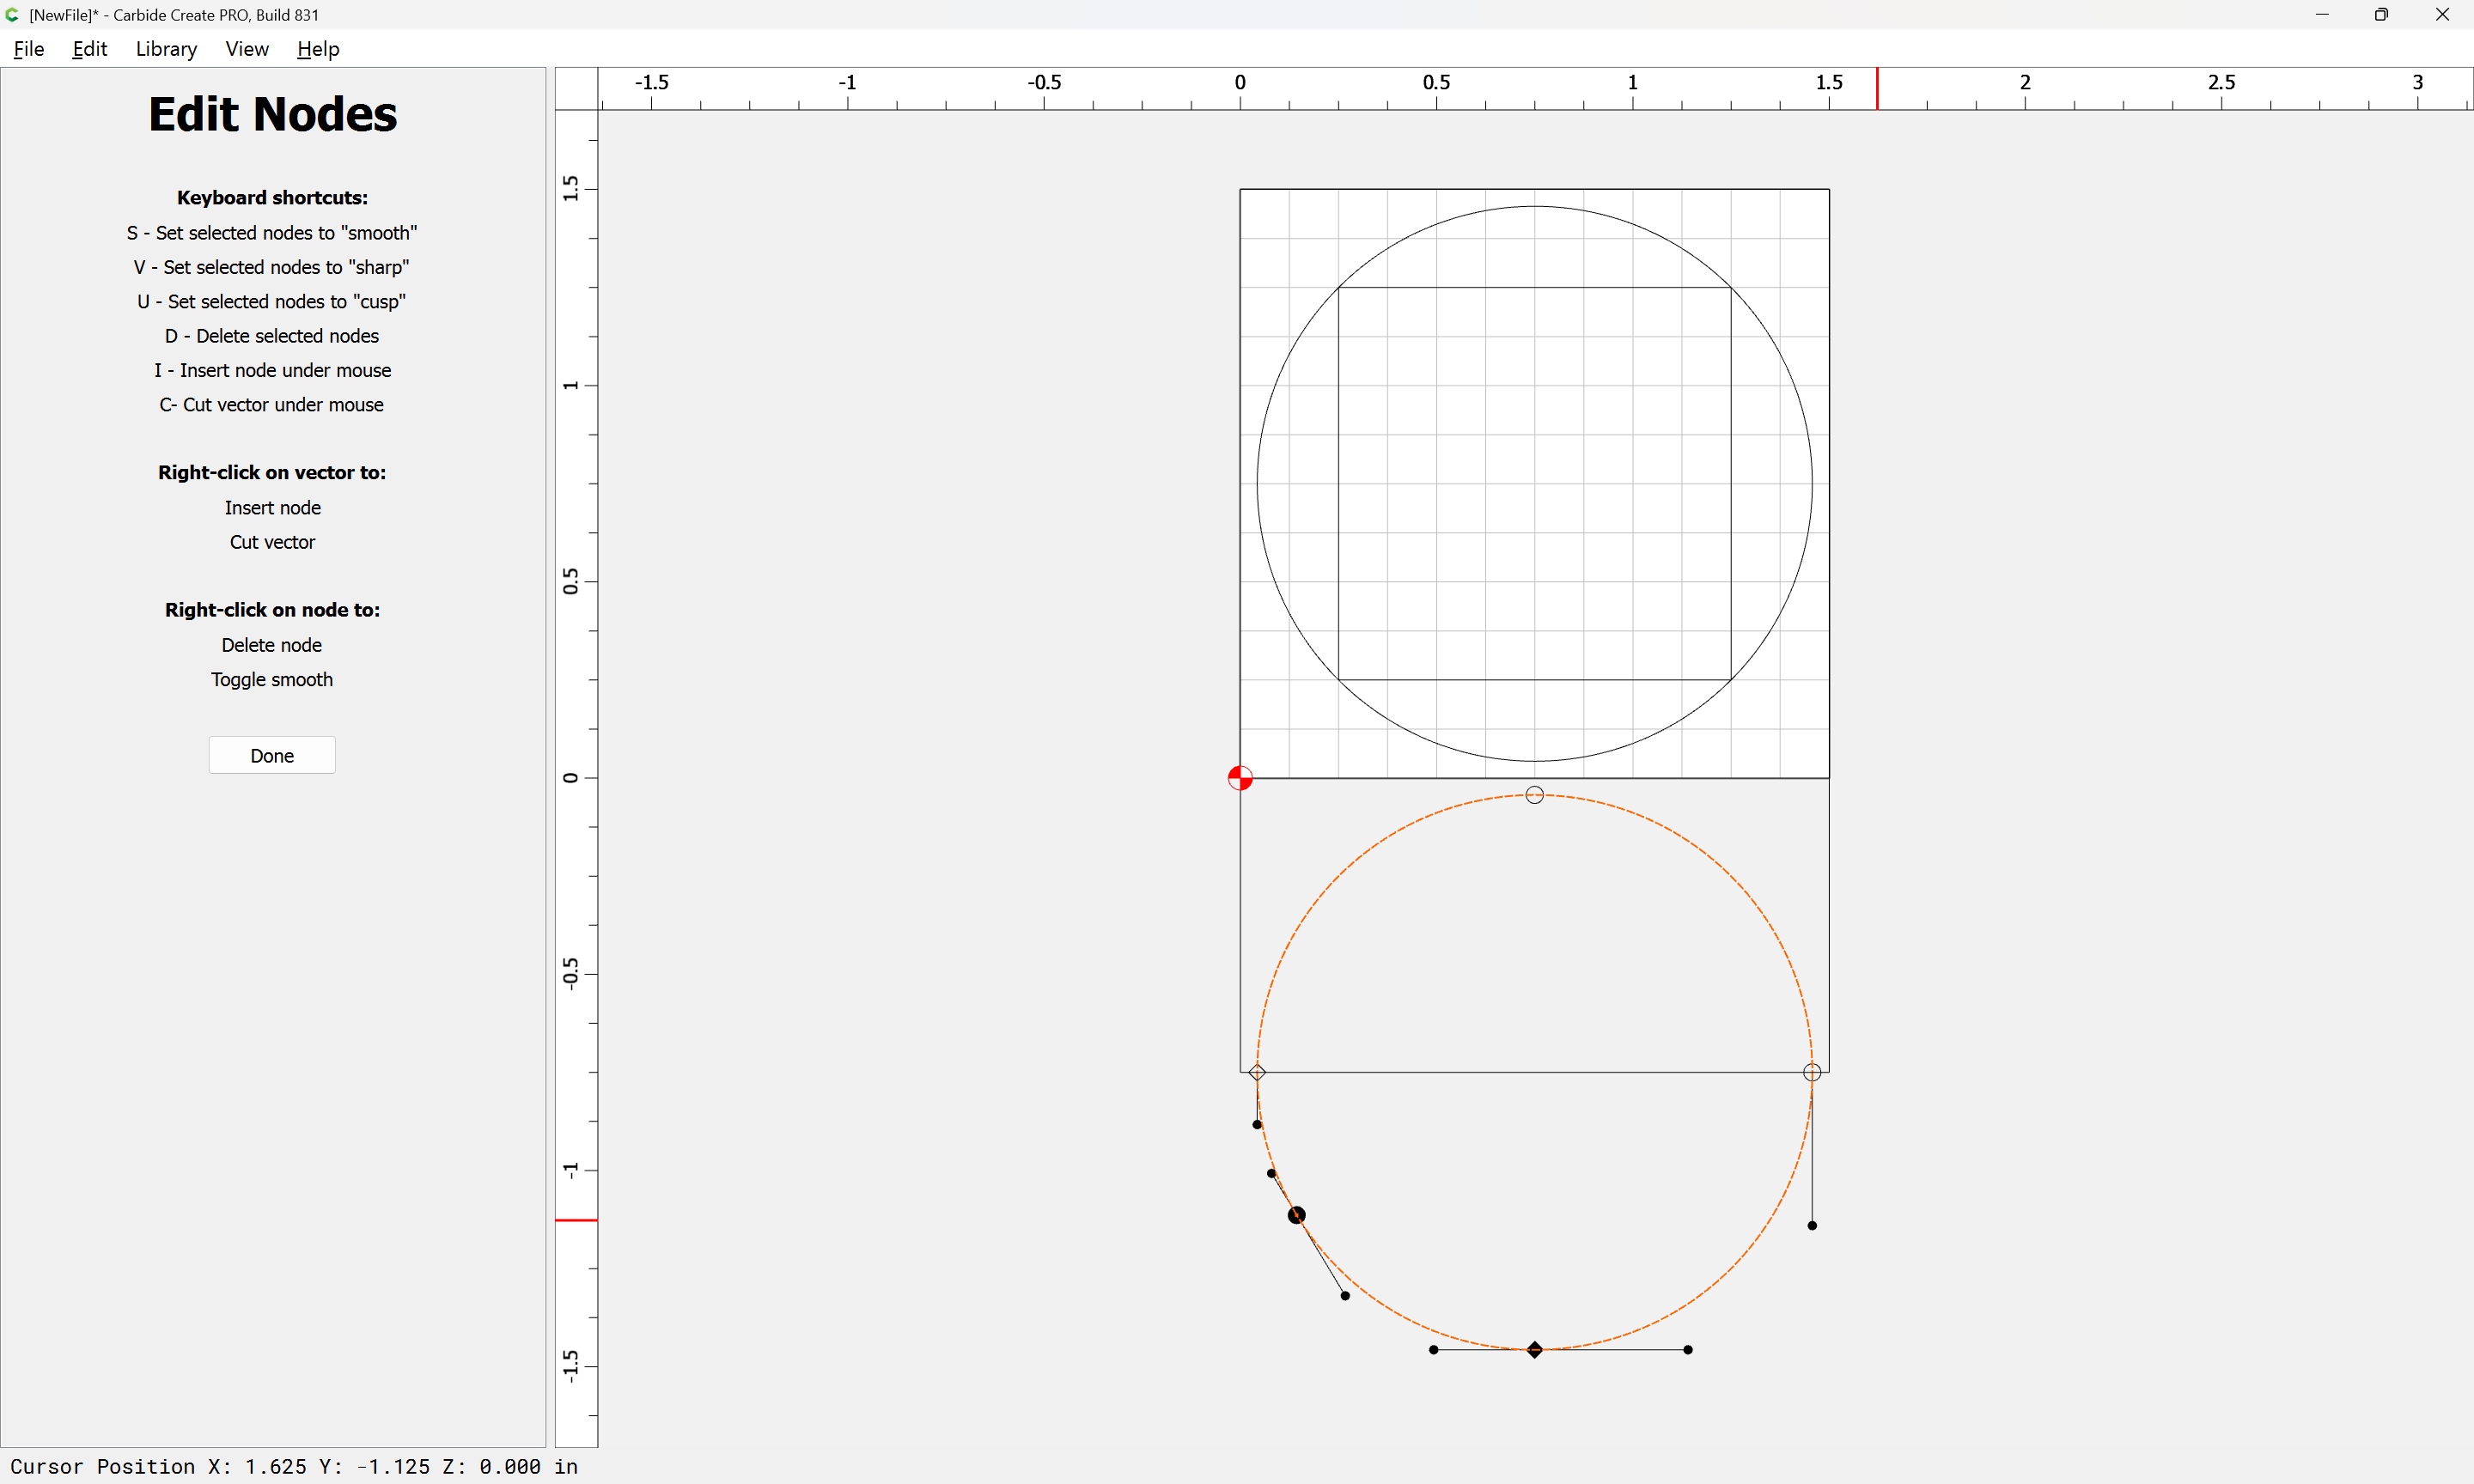Click the Carbide Create app icon in title bar
This screenshot has height=1484, width=2474.
(x=13, y=15)
